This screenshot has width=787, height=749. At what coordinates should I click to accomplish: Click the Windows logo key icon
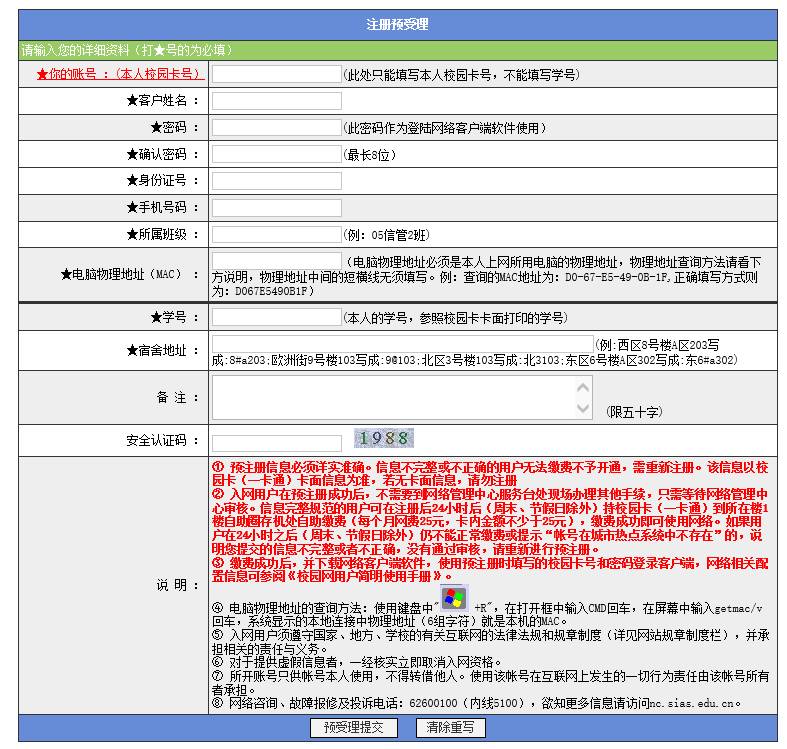[x=455, y=598]
